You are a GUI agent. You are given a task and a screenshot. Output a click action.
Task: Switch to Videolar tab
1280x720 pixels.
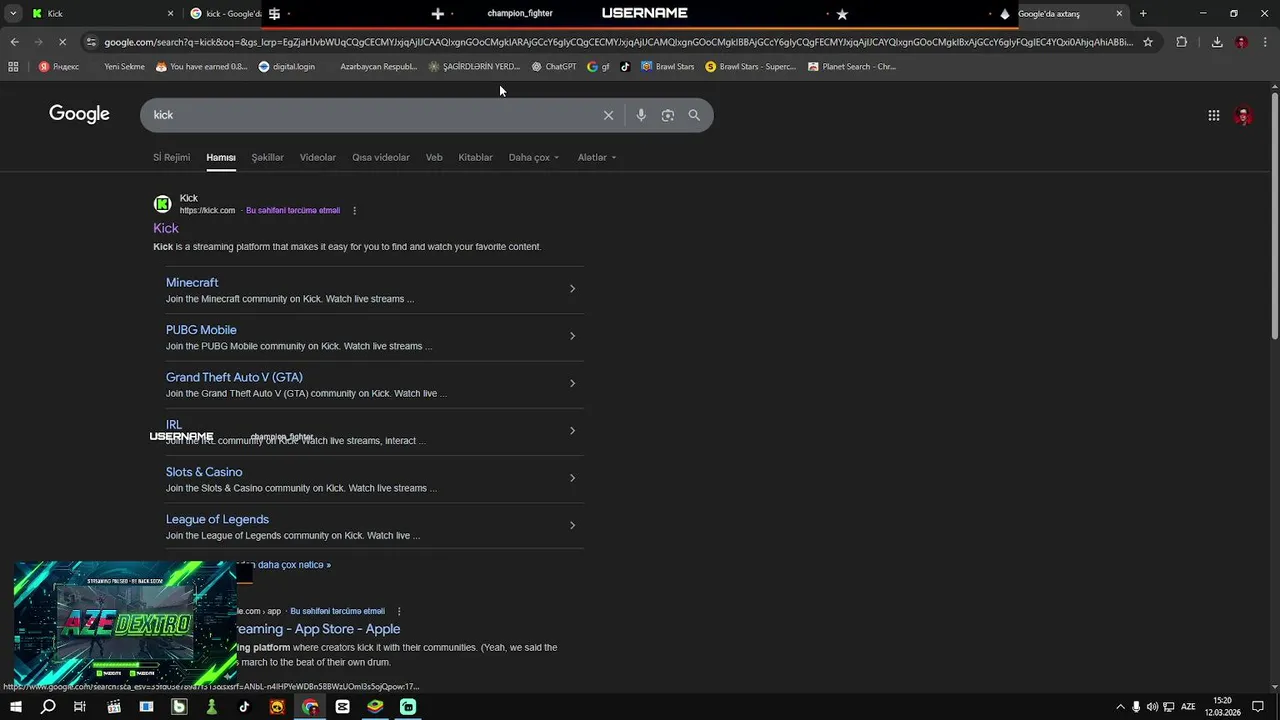pyautogui.click(x=318, y=157)
